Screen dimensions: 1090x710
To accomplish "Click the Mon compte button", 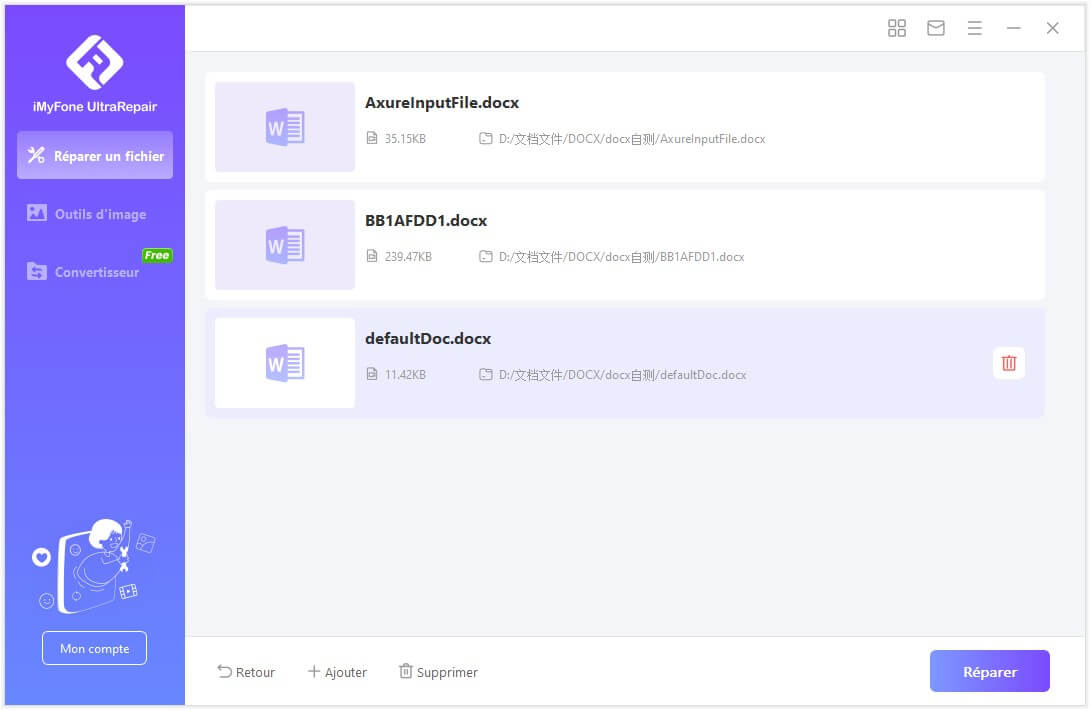I will [x=94, y=648].
